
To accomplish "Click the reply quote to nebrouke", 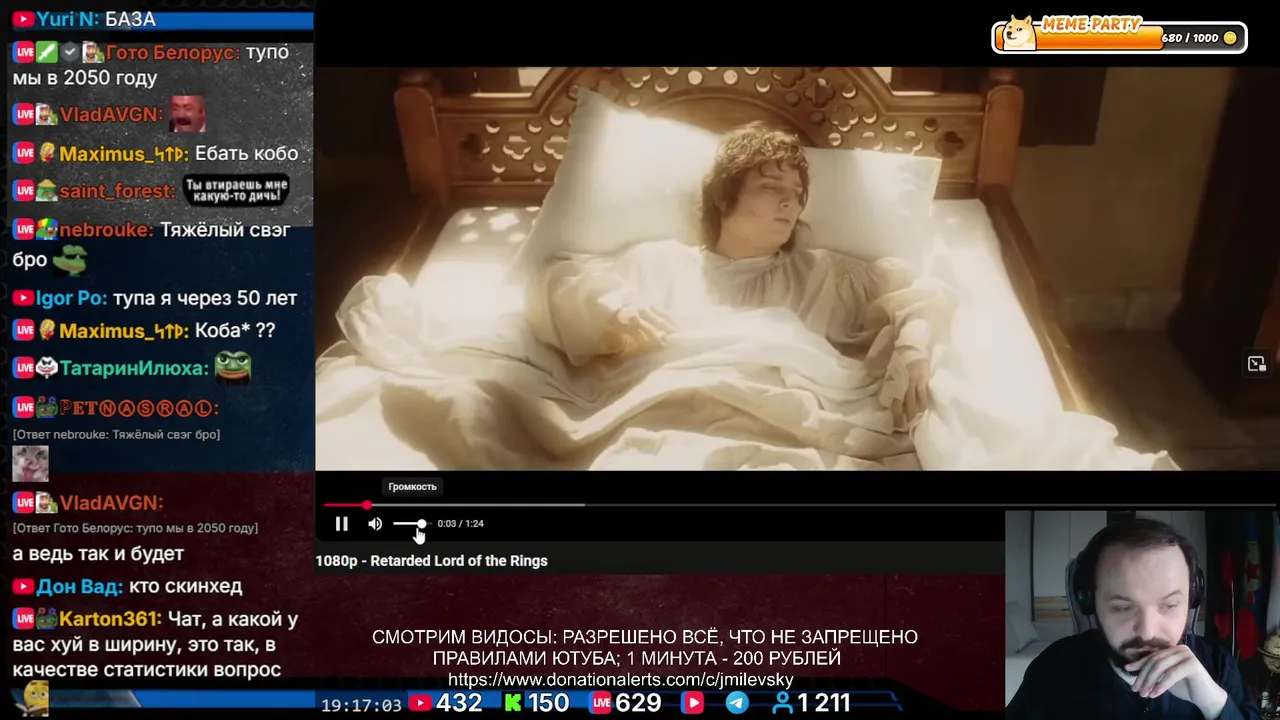I will coord(116,434).
